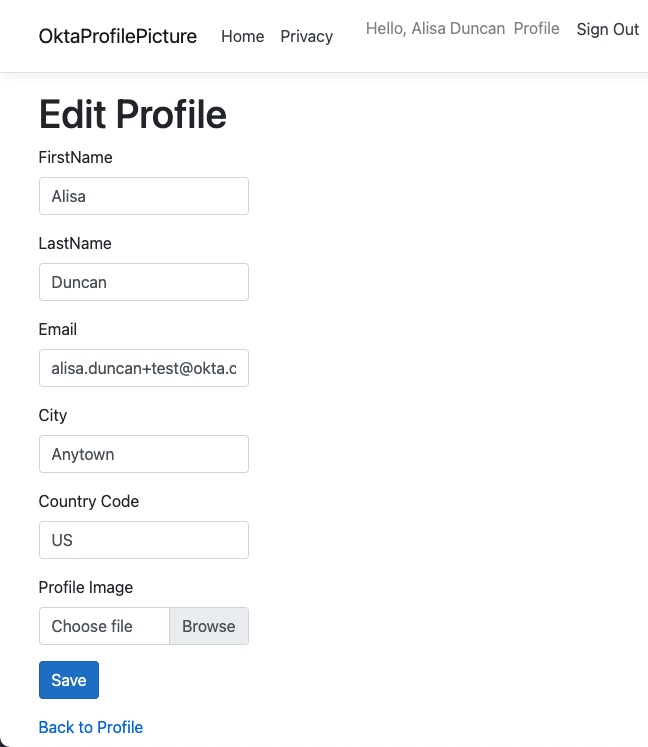Select the Email address input field
This screenshot has height=747, width=648.
click(x=143, y=368)
